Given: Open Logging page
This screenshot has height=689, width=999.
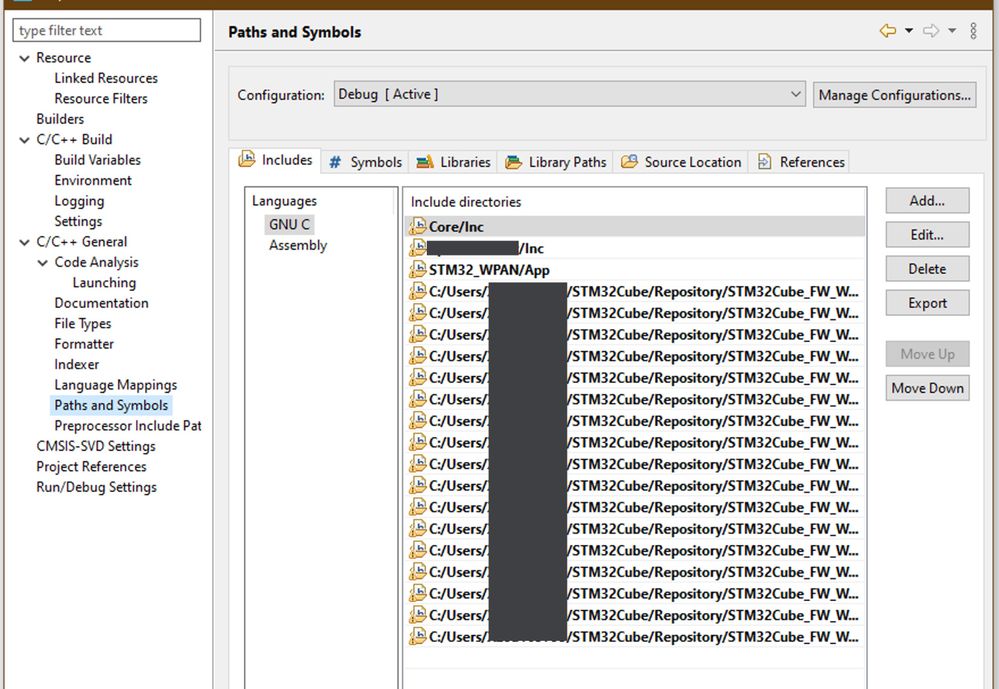Looking at the screenshot, I should 79,201.
